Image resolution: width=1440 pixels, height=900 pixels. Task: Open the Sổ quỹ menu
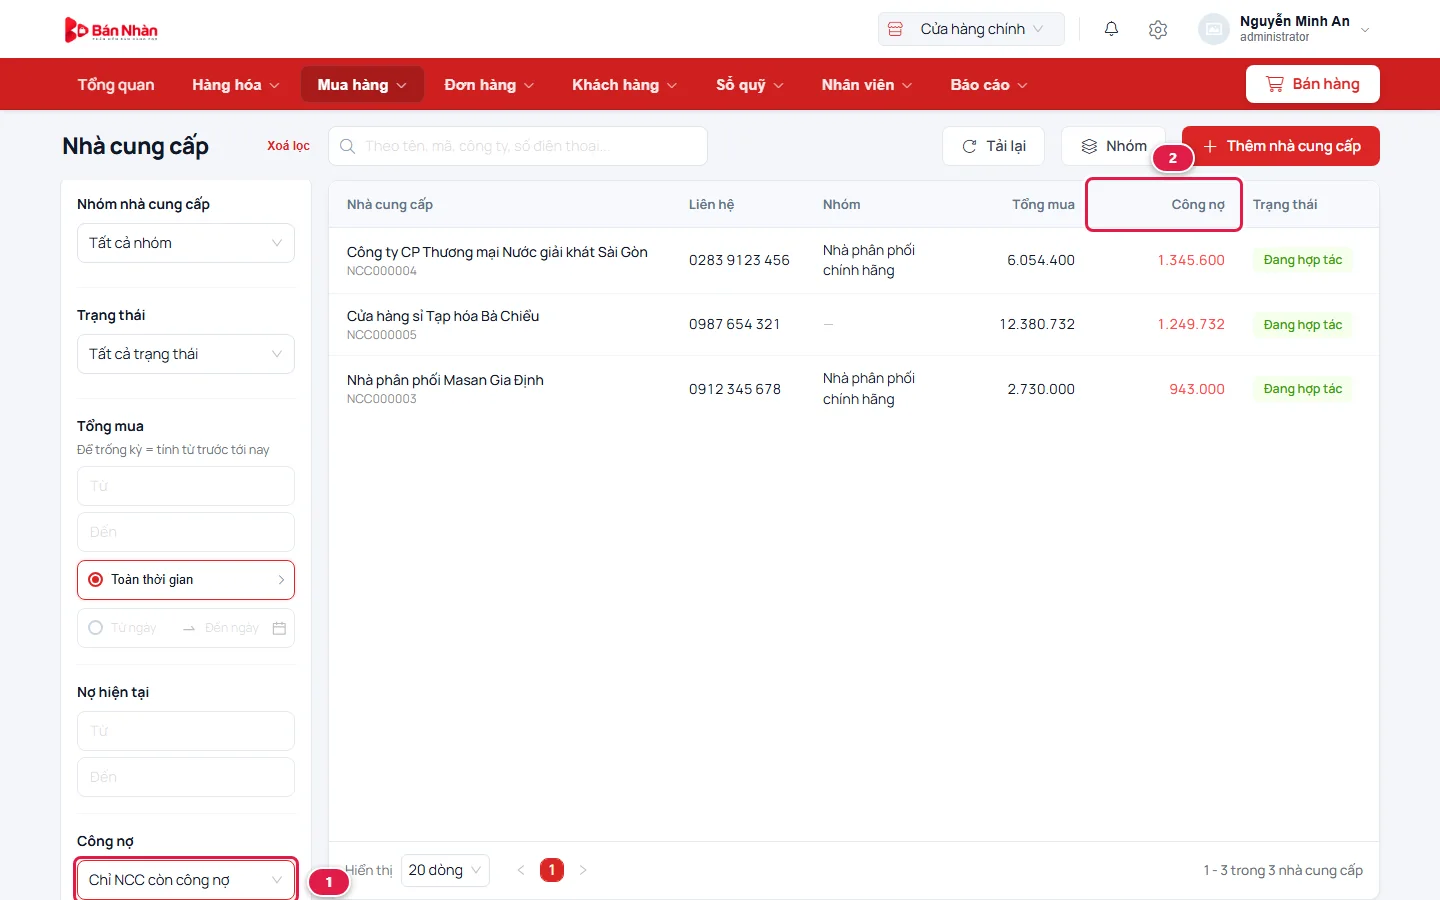[x=750, y=85]
